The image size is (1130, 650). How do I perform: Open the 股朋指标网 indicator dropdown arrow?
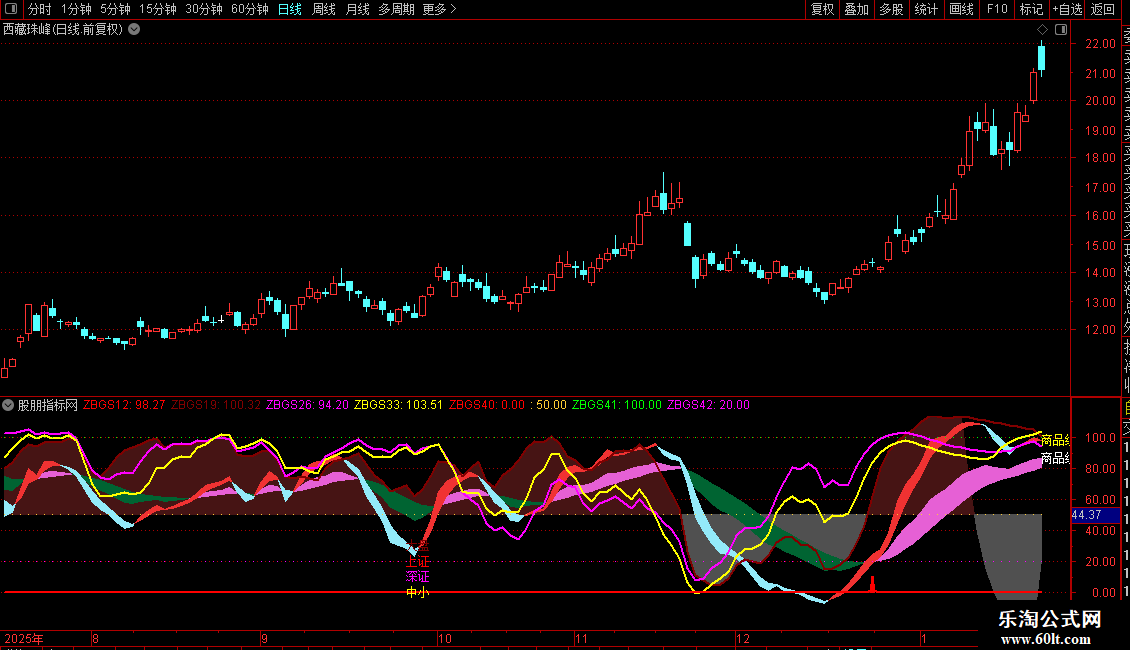tap(9, 405)
